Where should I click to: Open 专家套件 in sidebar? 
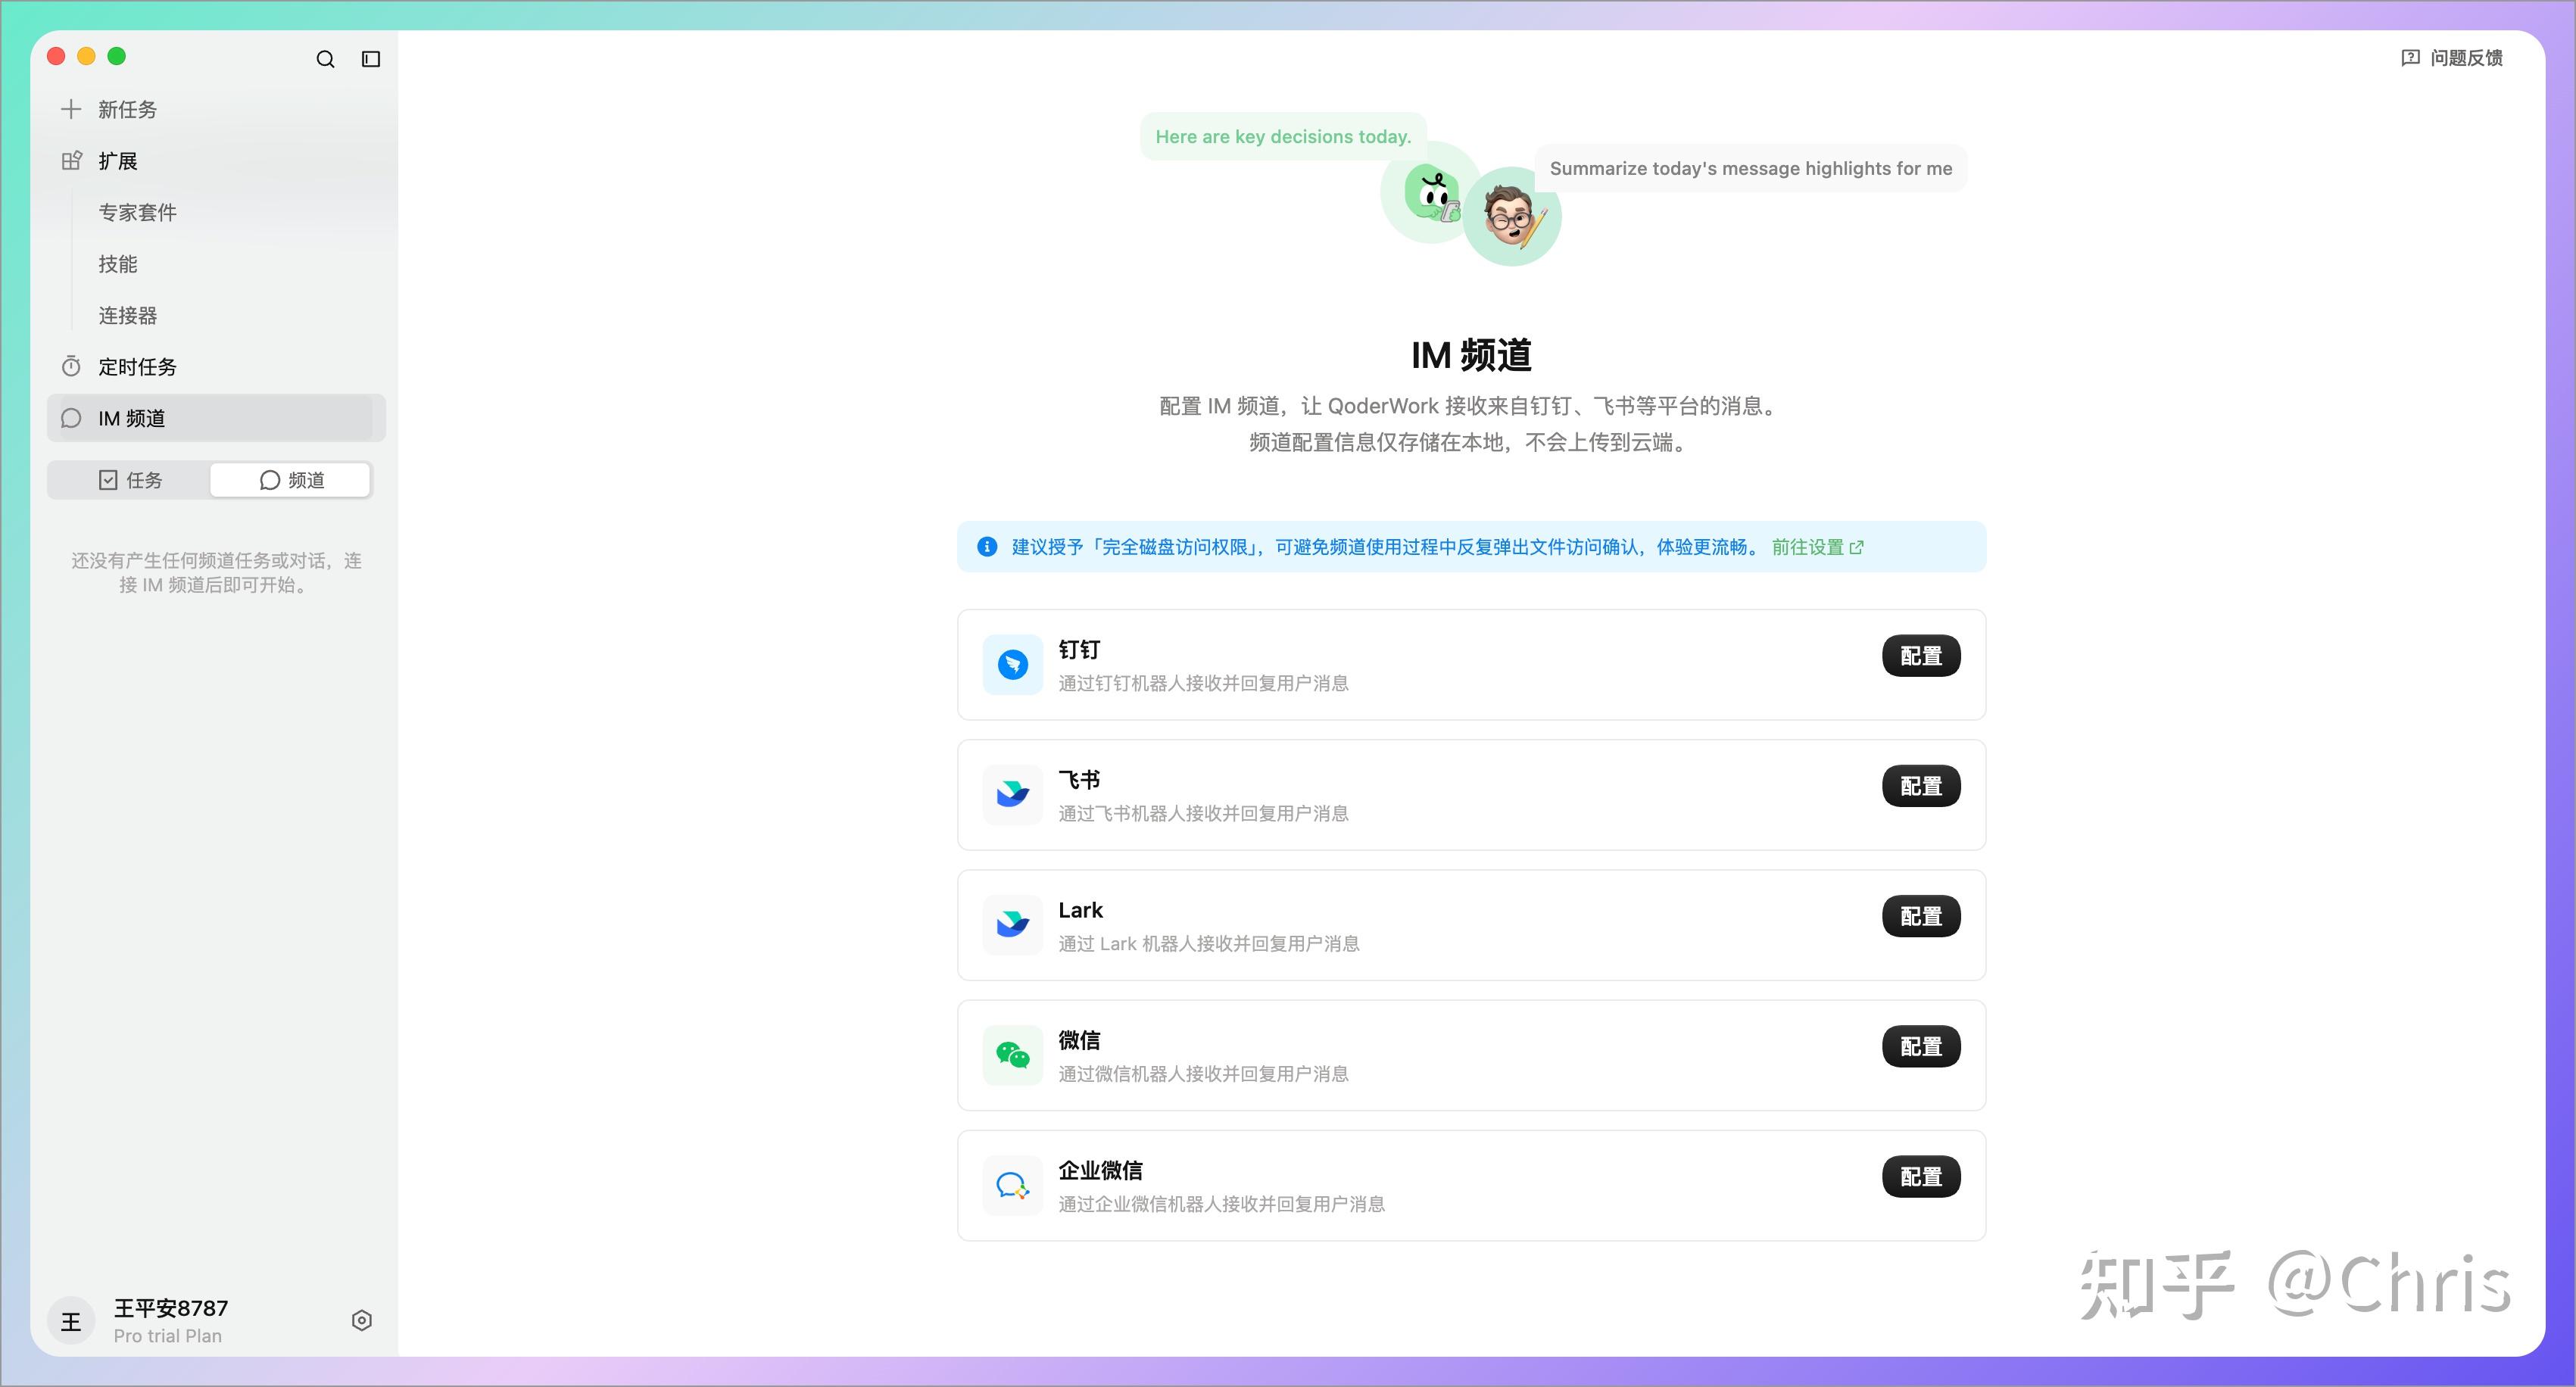click(137, 212)
